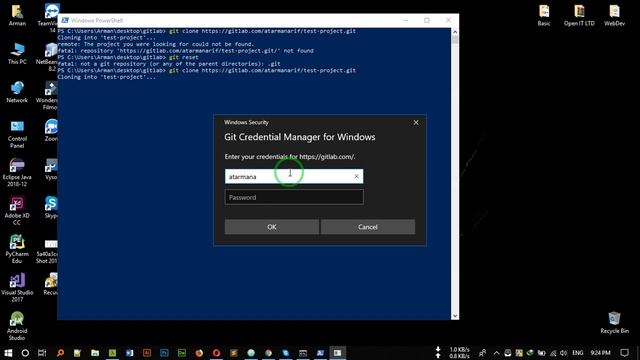Screen dimensions: 640x360
Task: Open Photoshop from the taskbar
Action: point(164,353)
